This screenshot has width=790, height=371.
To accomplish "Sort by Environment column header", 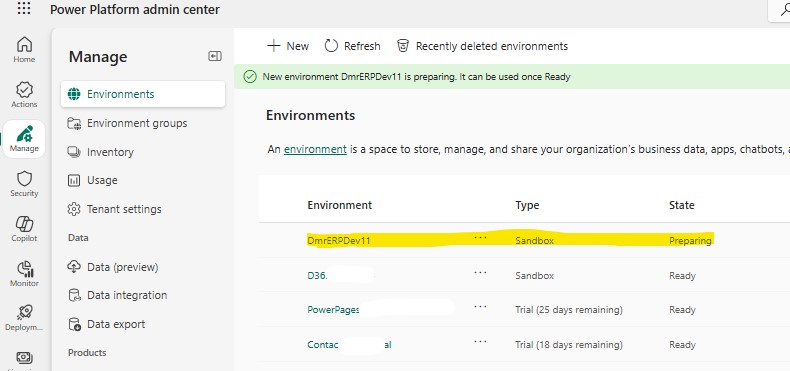I will pos(340,205).
